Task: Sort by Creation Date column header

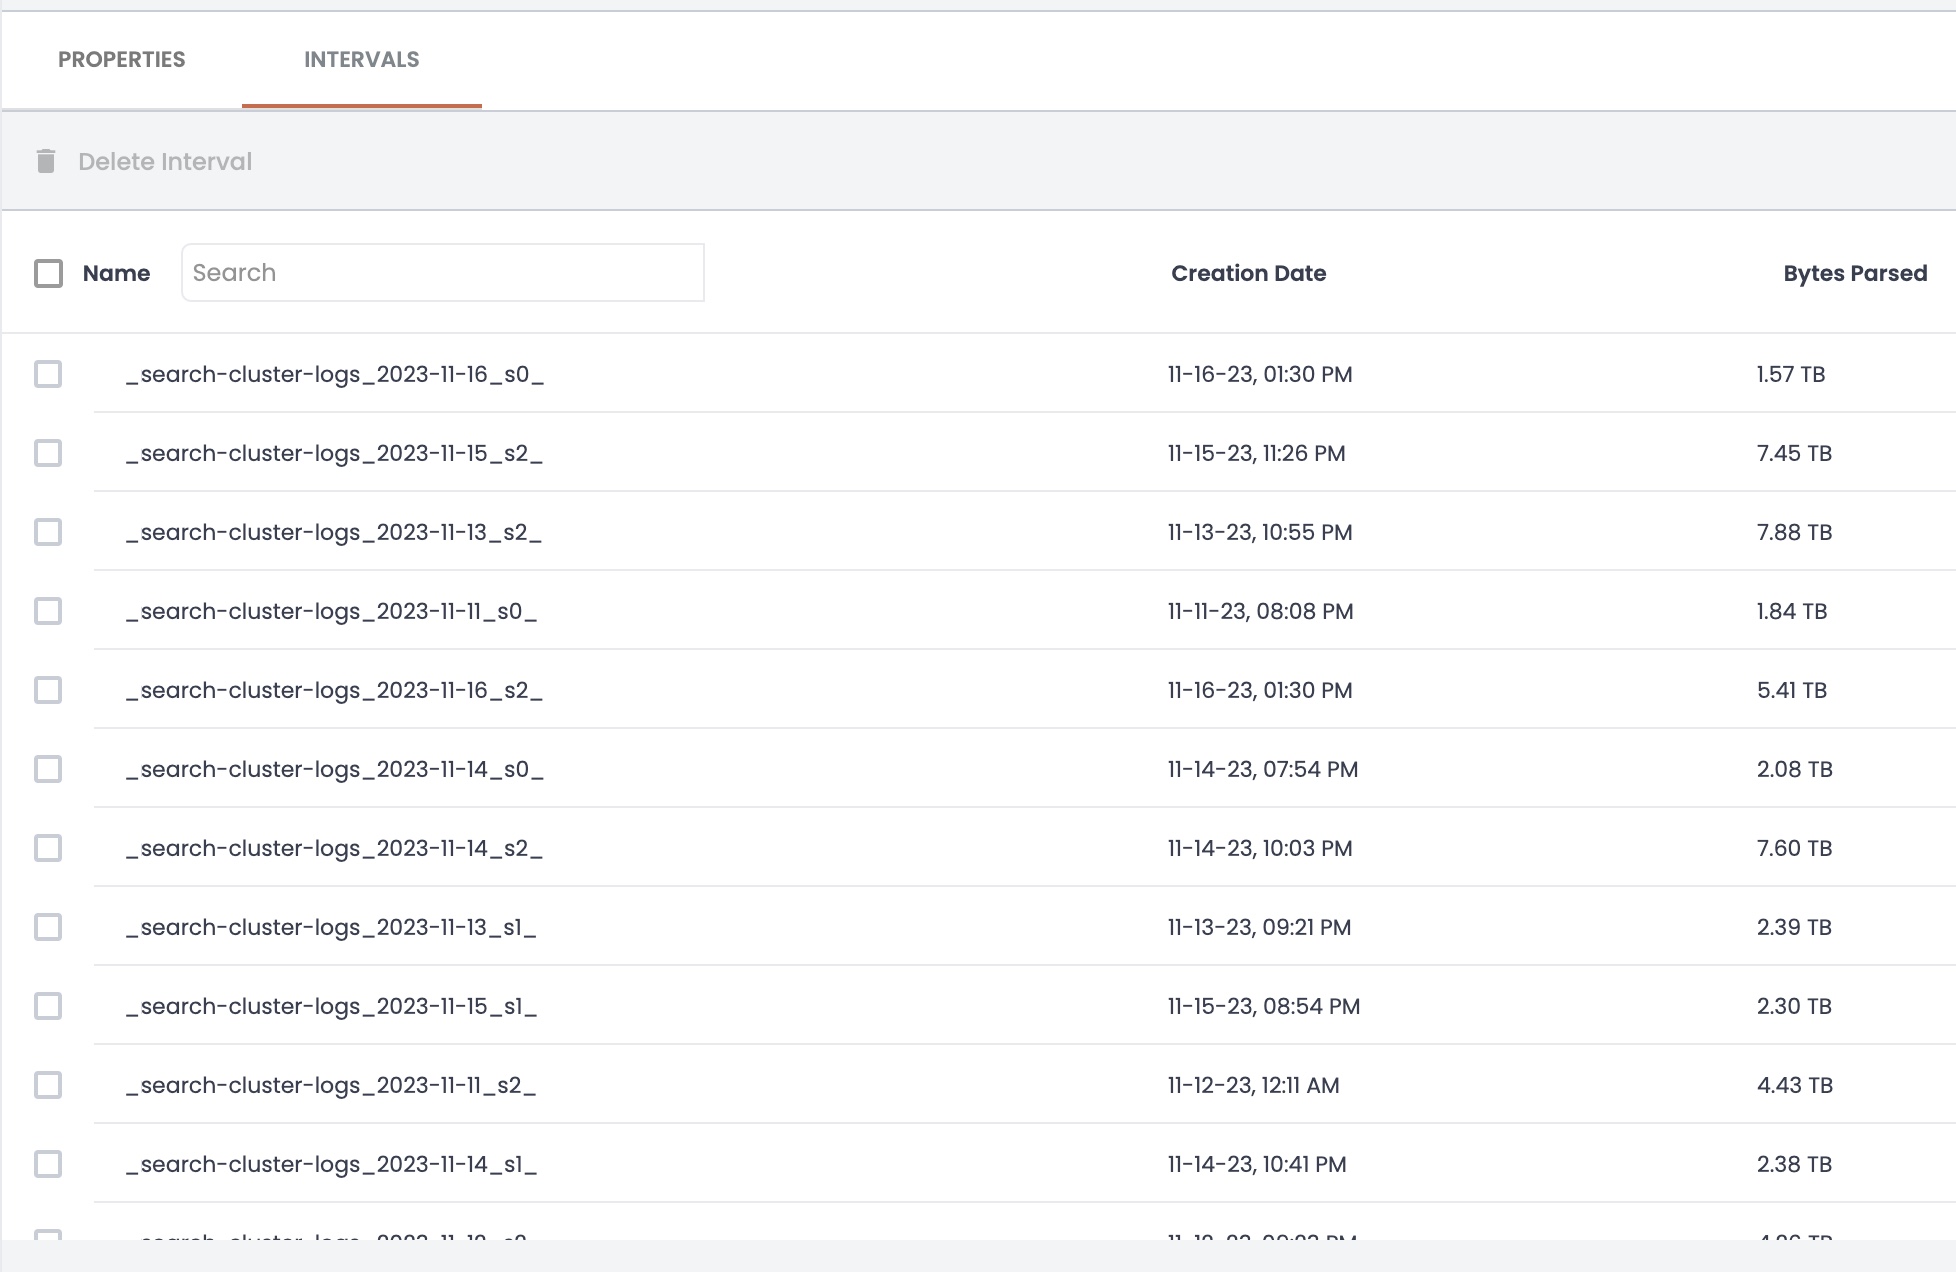Action: pyautogui.click(x=1248, y=273)
